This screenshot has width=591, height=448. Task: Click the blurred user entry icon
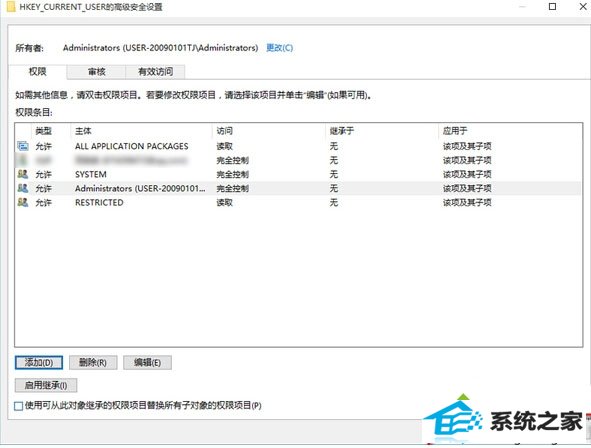click(22, 160)
